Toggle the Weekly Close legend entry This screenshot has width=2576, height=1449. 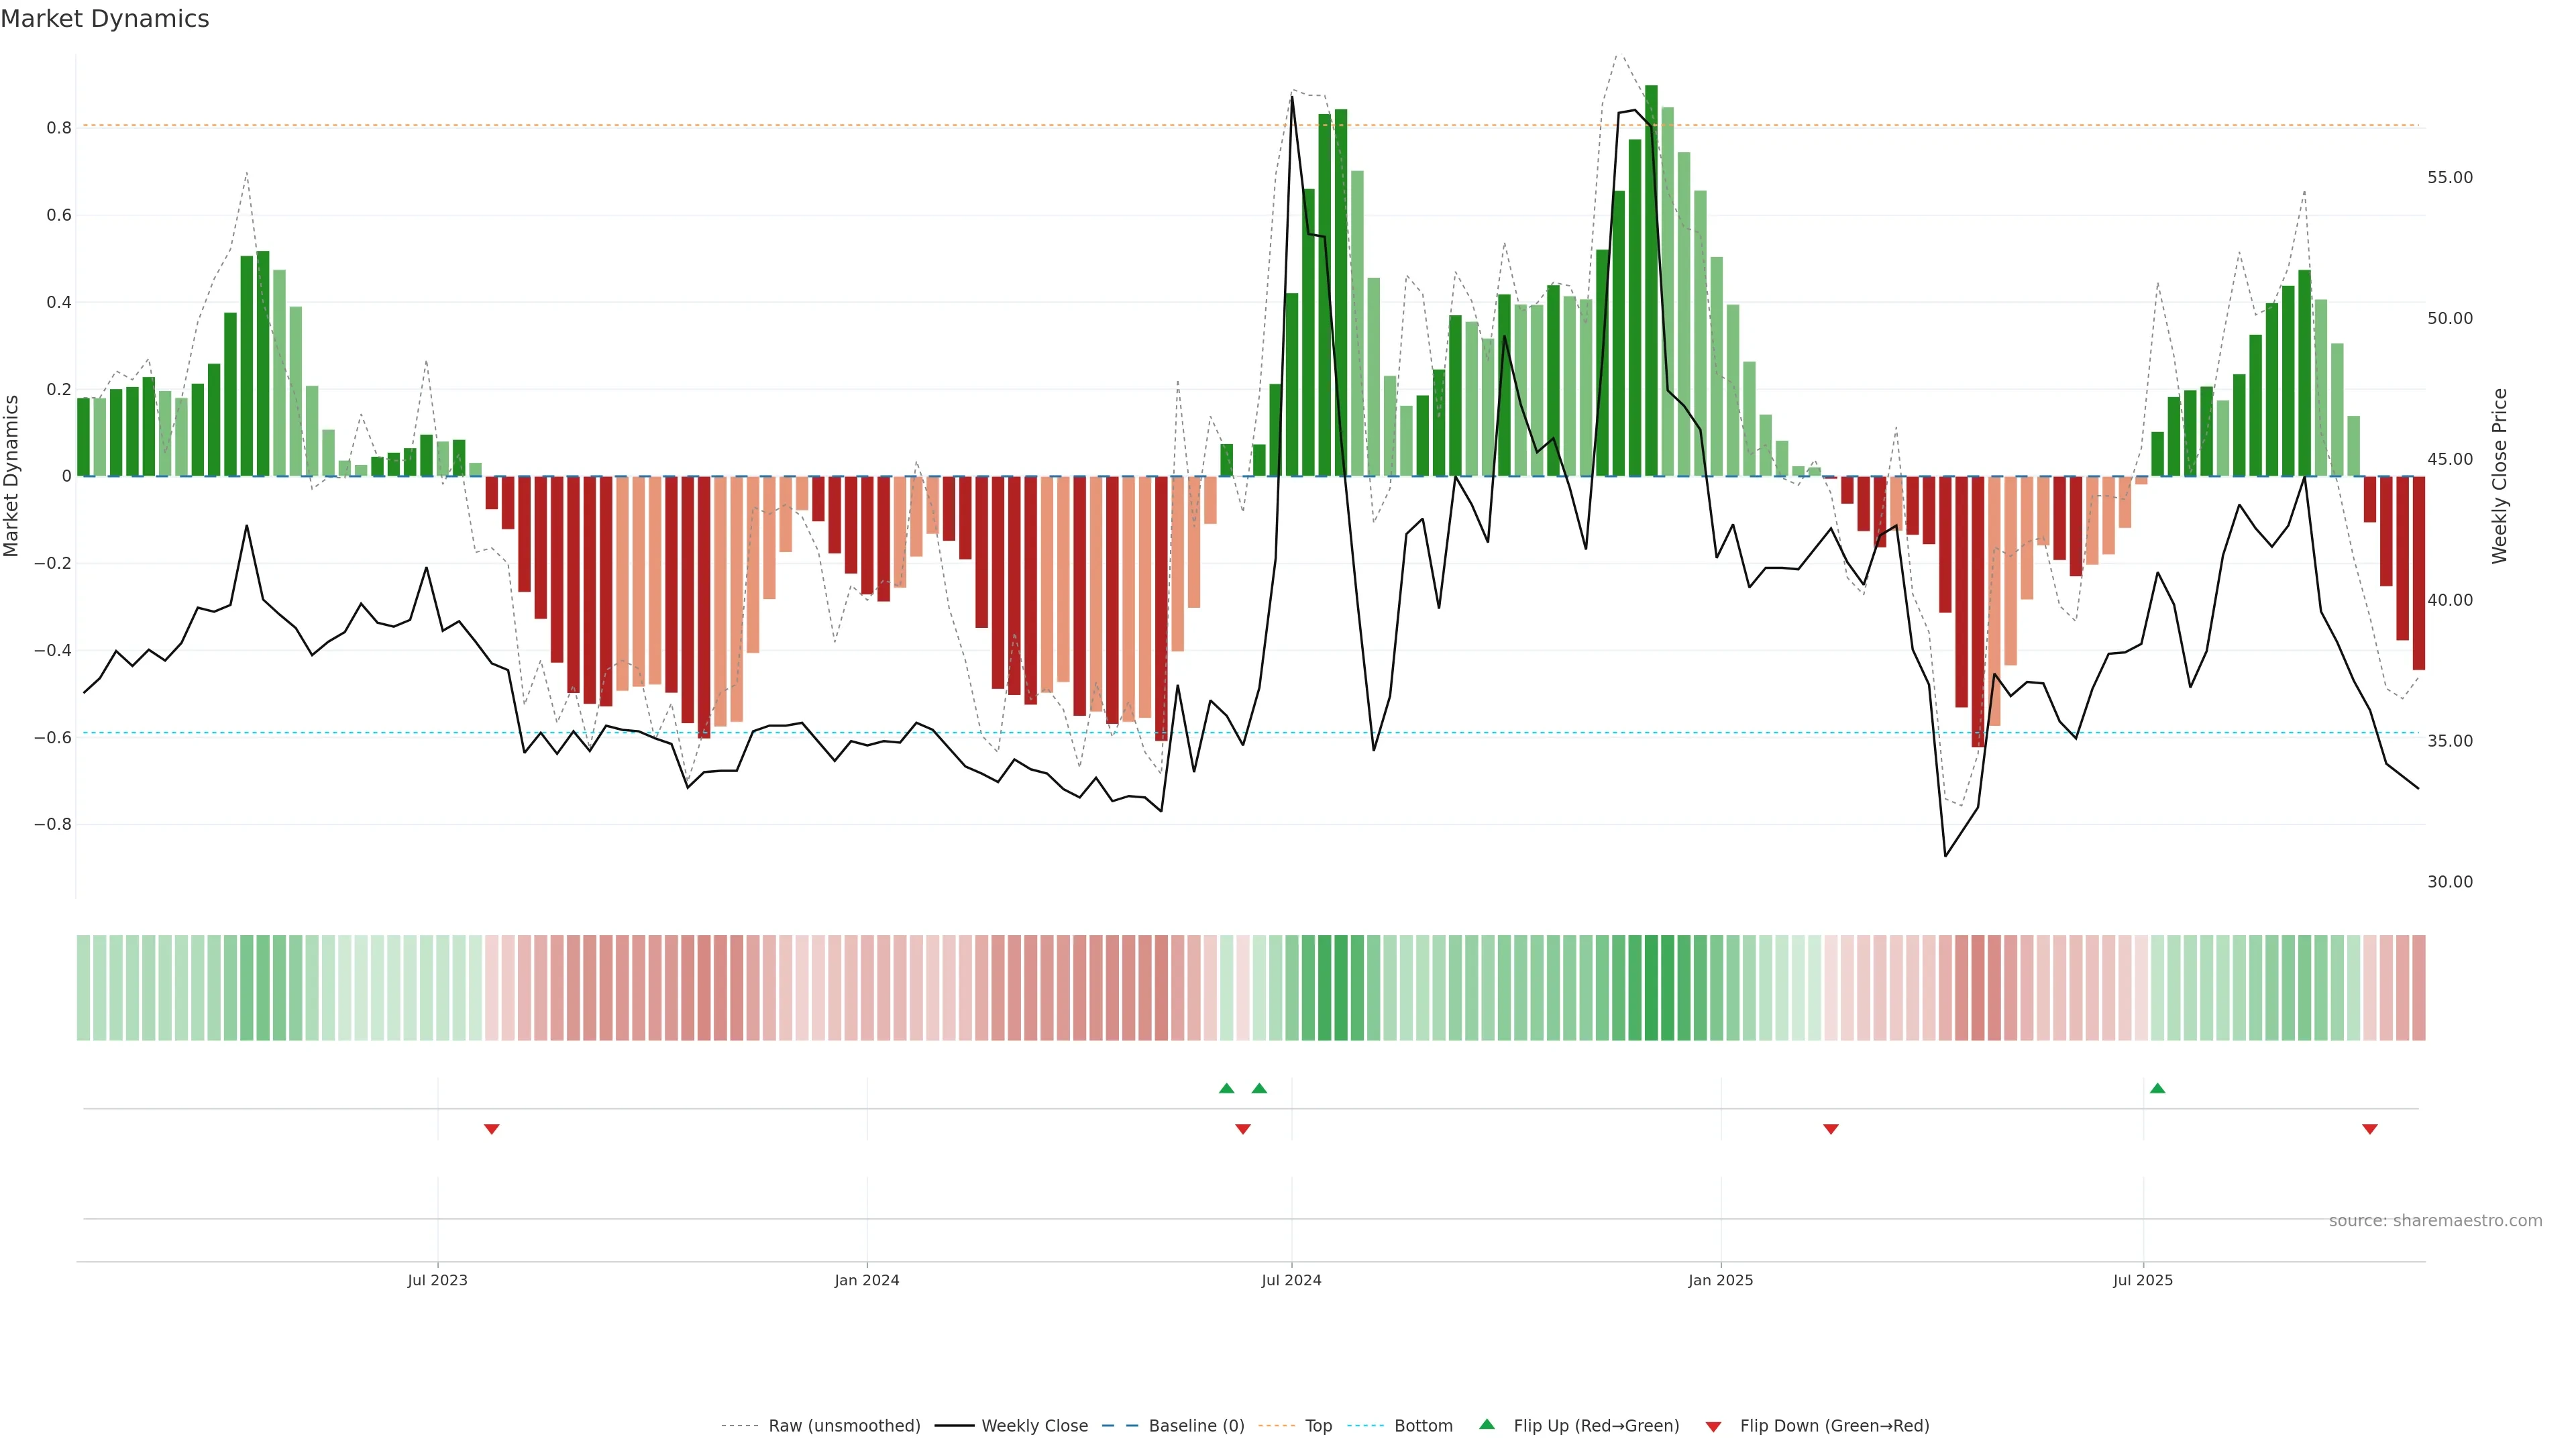point(1034,1426)
